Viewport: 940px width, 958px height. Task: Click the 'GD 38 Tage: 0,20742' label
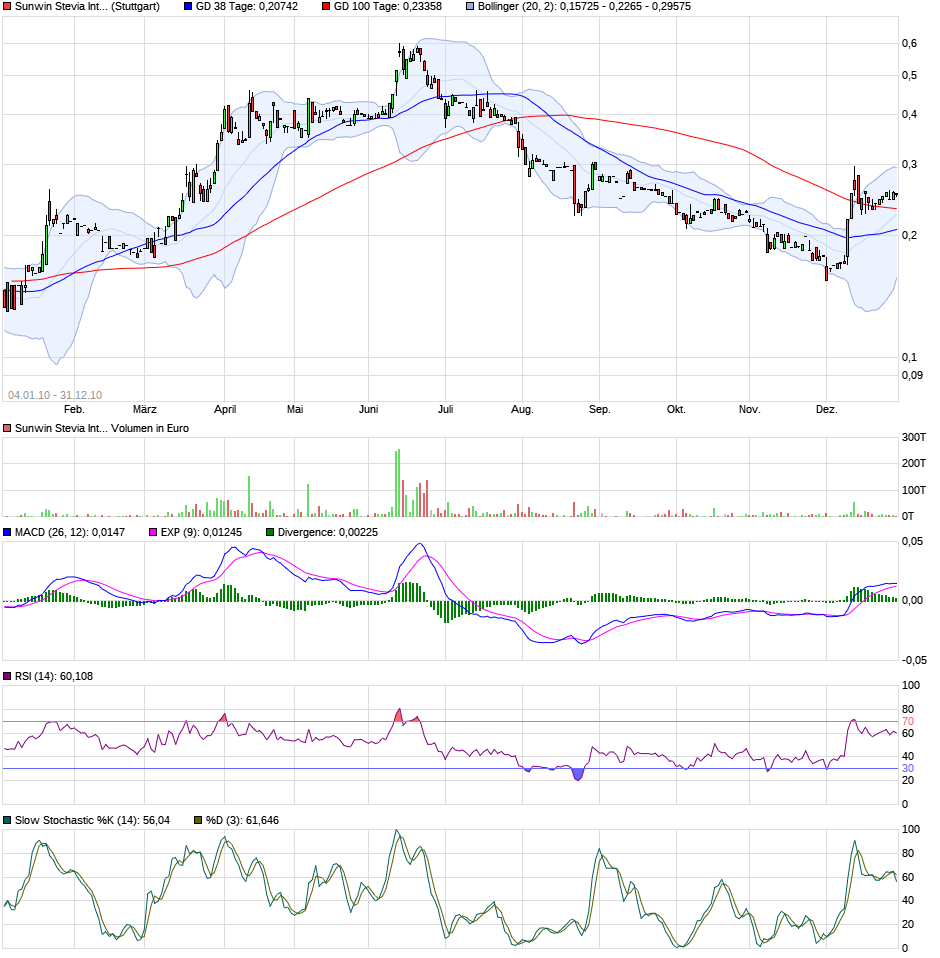click(247, 7)
